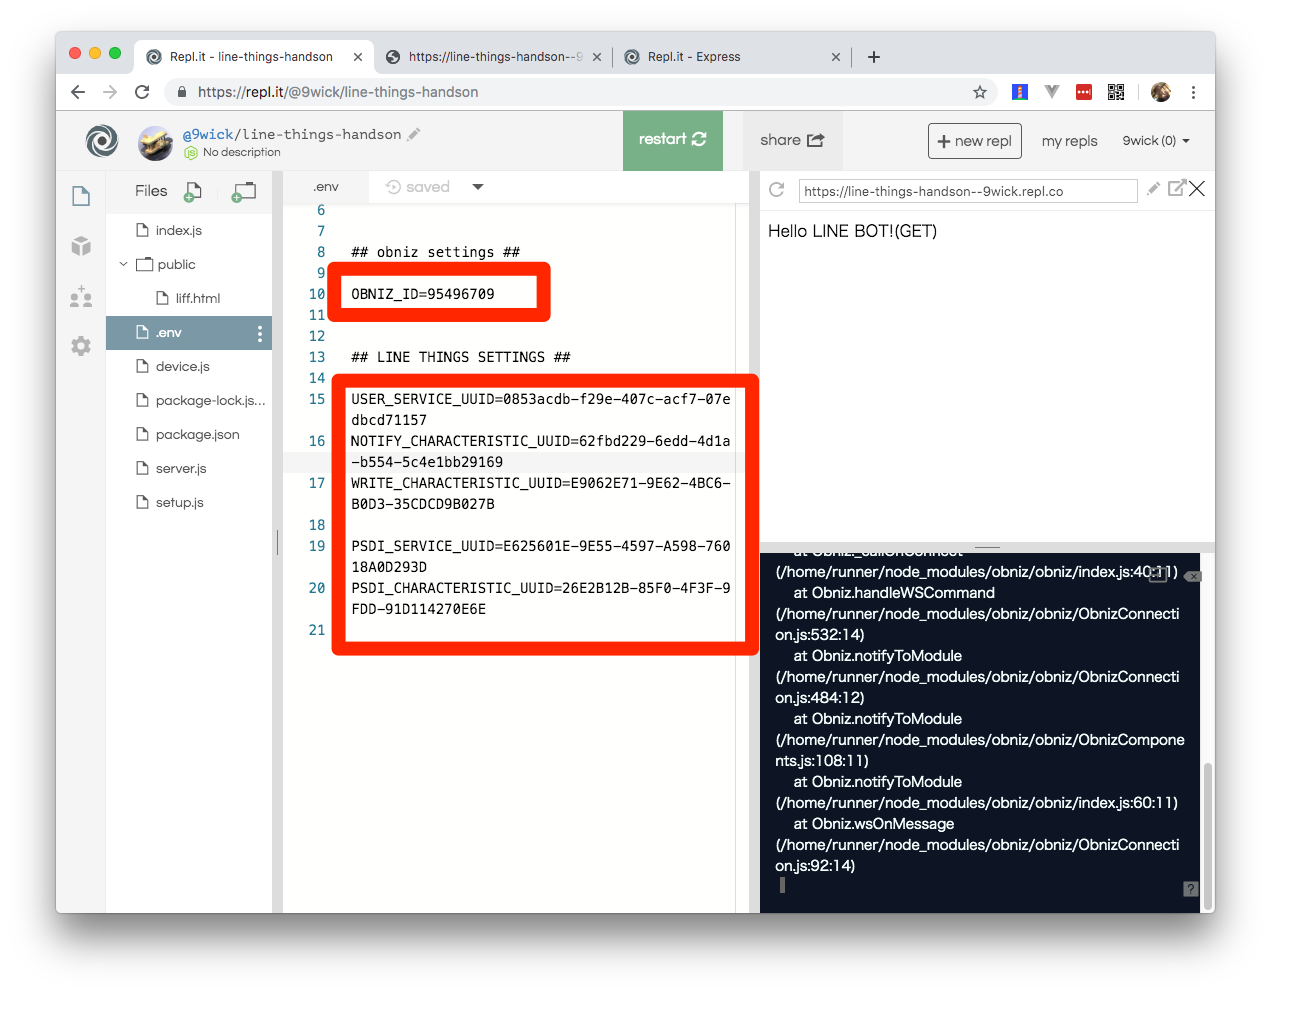Image resolution: width=1312 pixels, height=1034 pixels.
Task: Open the QR code extension icon
Action: click(1116, 92)
